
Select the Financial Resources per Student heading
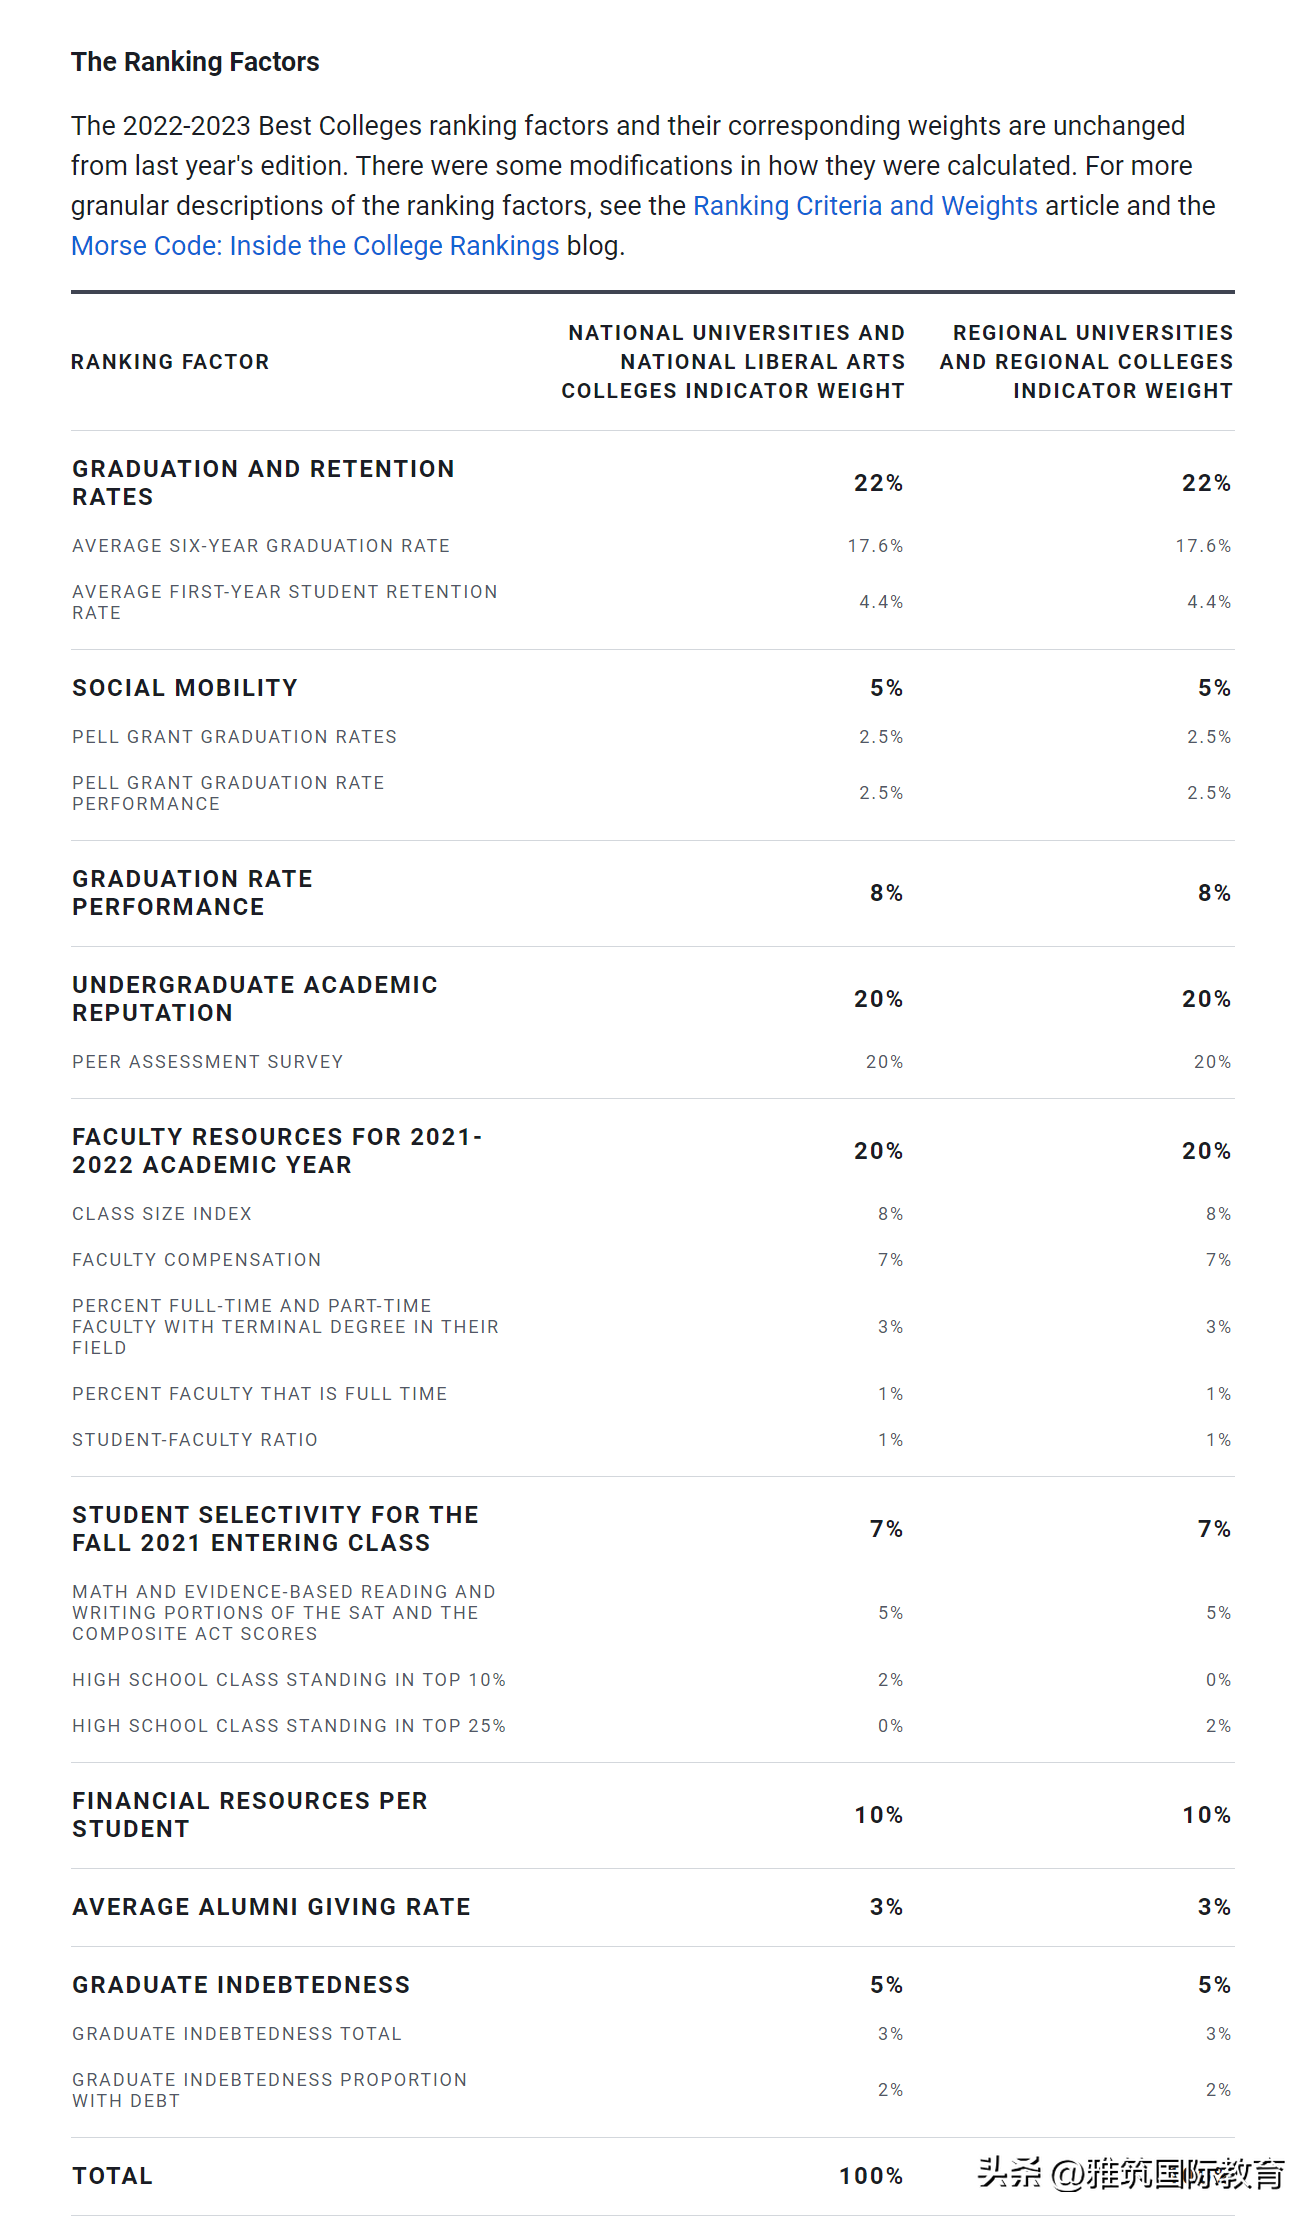point(250,1815)
